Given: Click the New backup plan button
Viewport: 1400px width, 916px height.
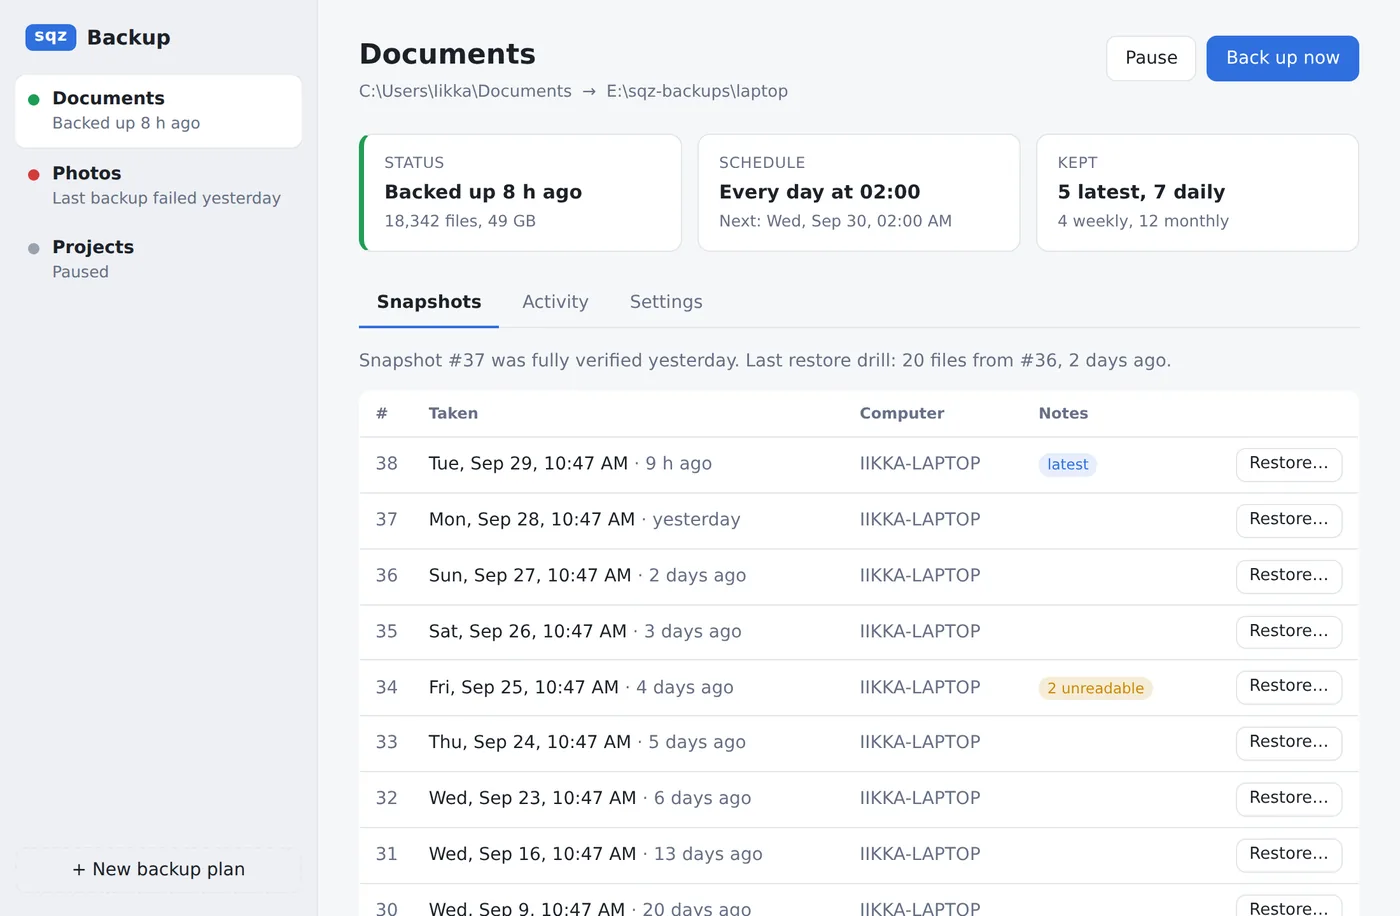Looking at the screenshot, I should [158, 870].
